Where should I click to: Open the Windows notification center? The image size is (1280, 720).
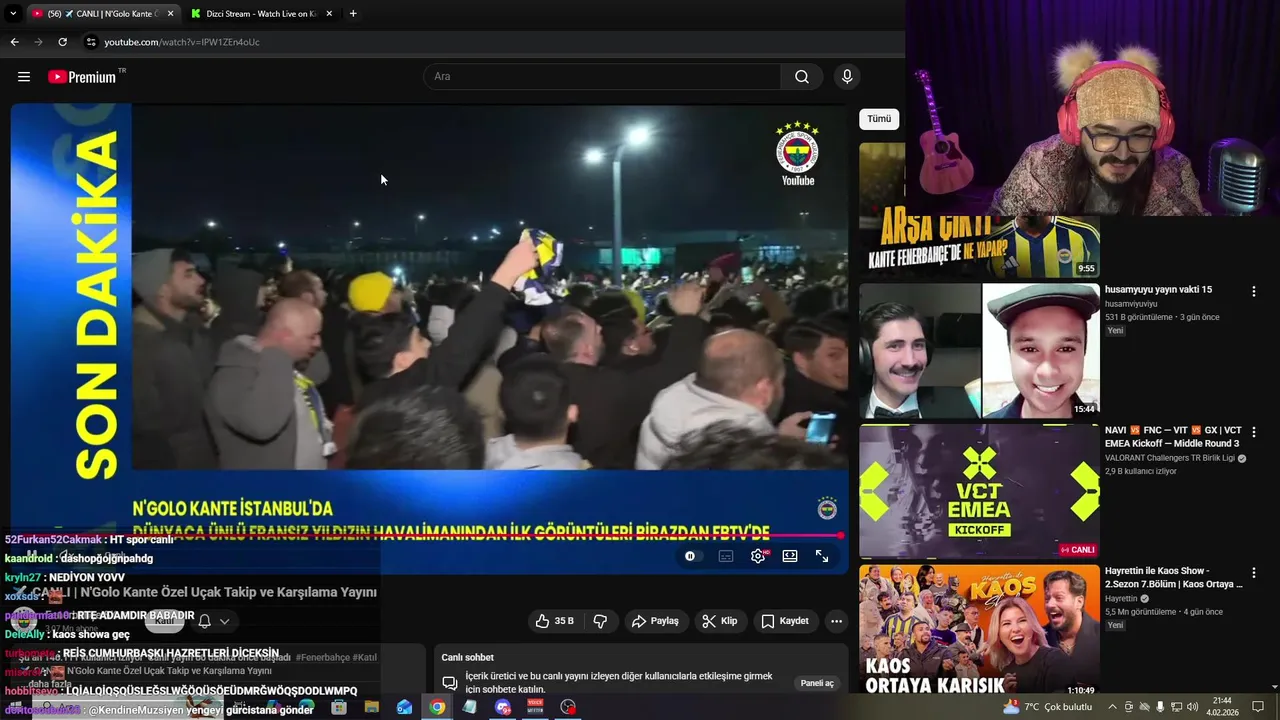(1256, 707)
